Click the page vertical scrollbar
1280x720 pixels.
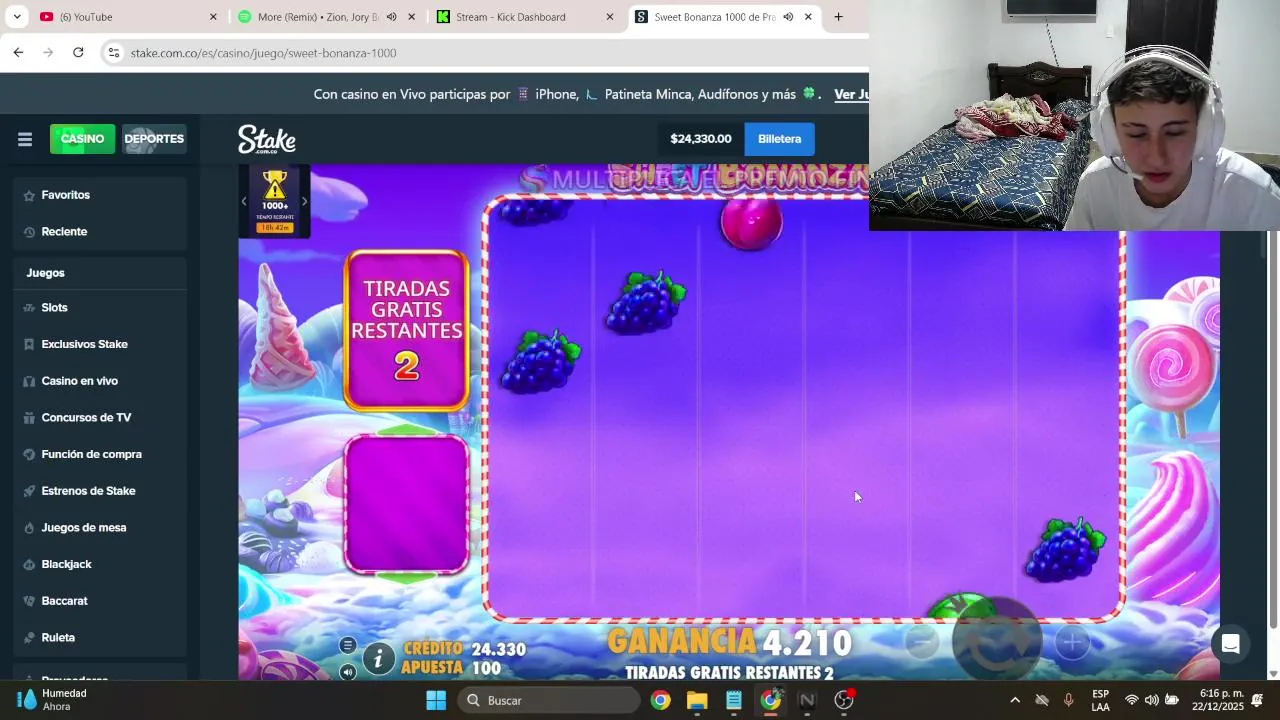pyautogui.click(x=1273, y=430)
